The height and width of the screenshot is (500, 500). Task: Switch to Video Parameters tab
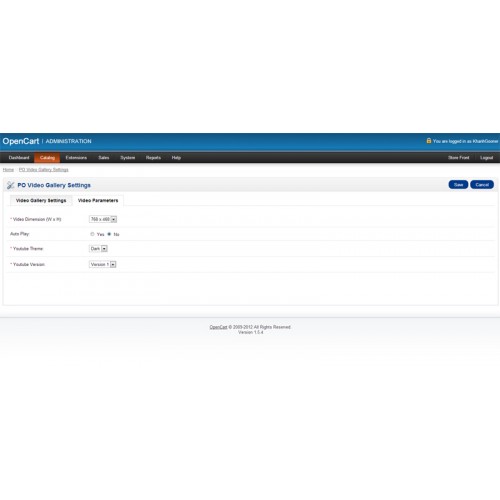click(98, 200)
